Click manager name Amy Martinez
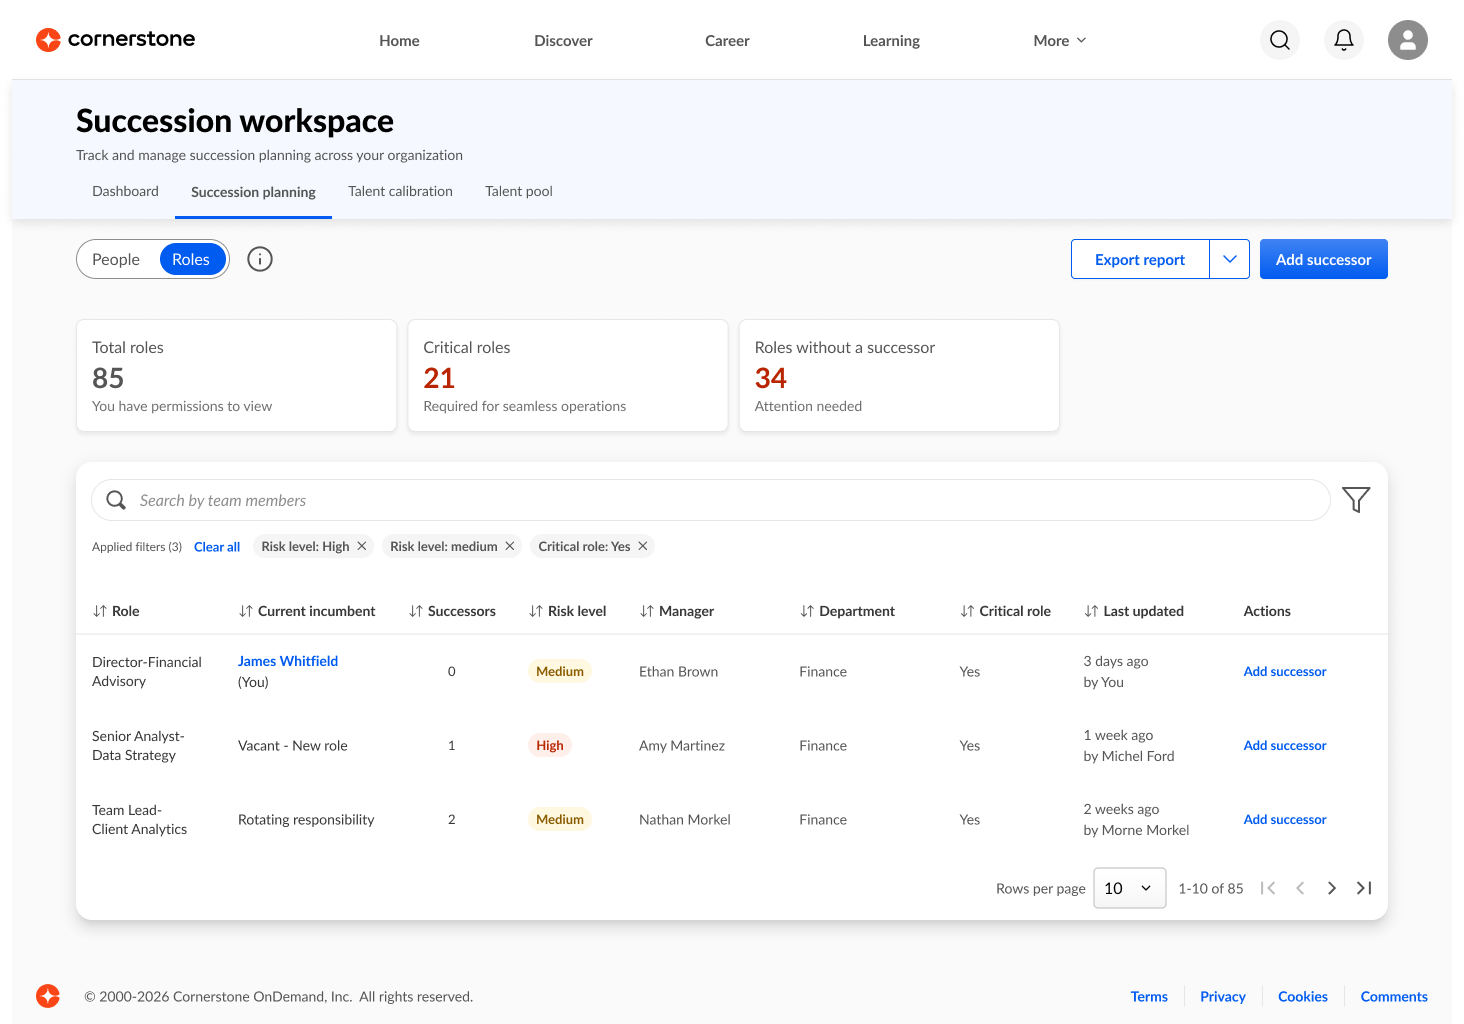The width and height of the screenshot is (1464, 1024). pos(682,745)
